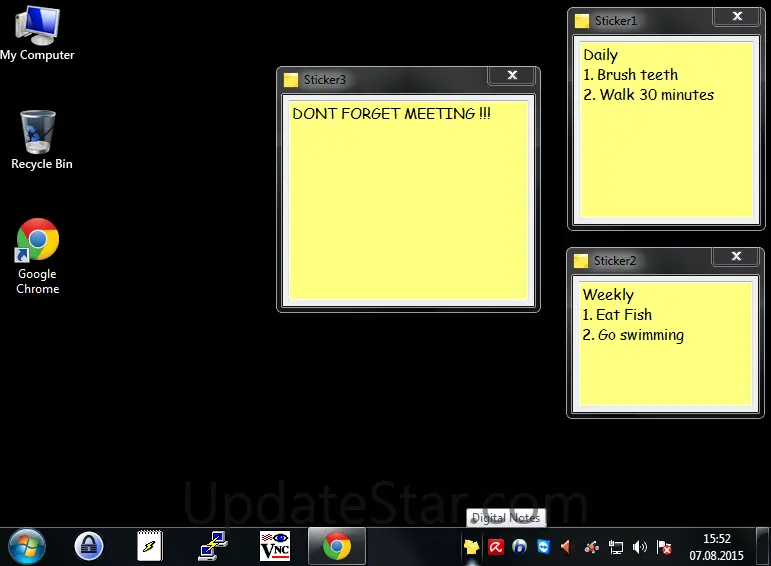Close the Sticker3 note window

pos(512,75)
